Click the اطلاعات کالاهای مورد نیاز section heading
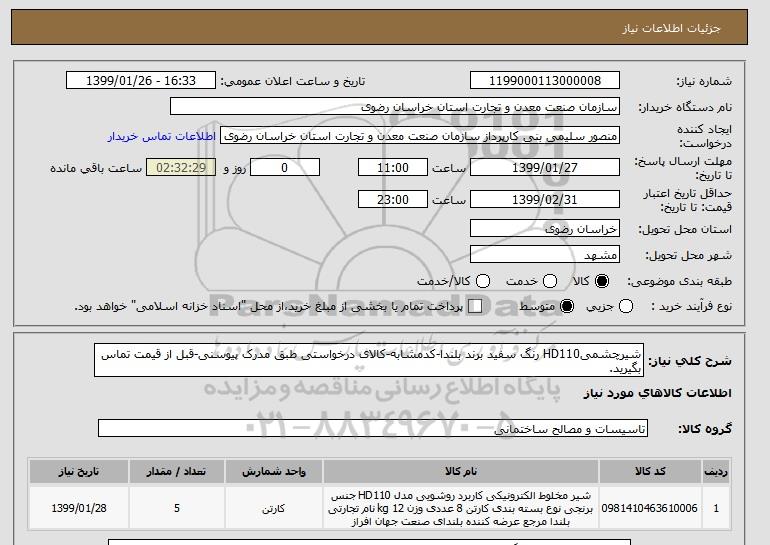Viewport: 770px width, 545px height. [658, 393]
